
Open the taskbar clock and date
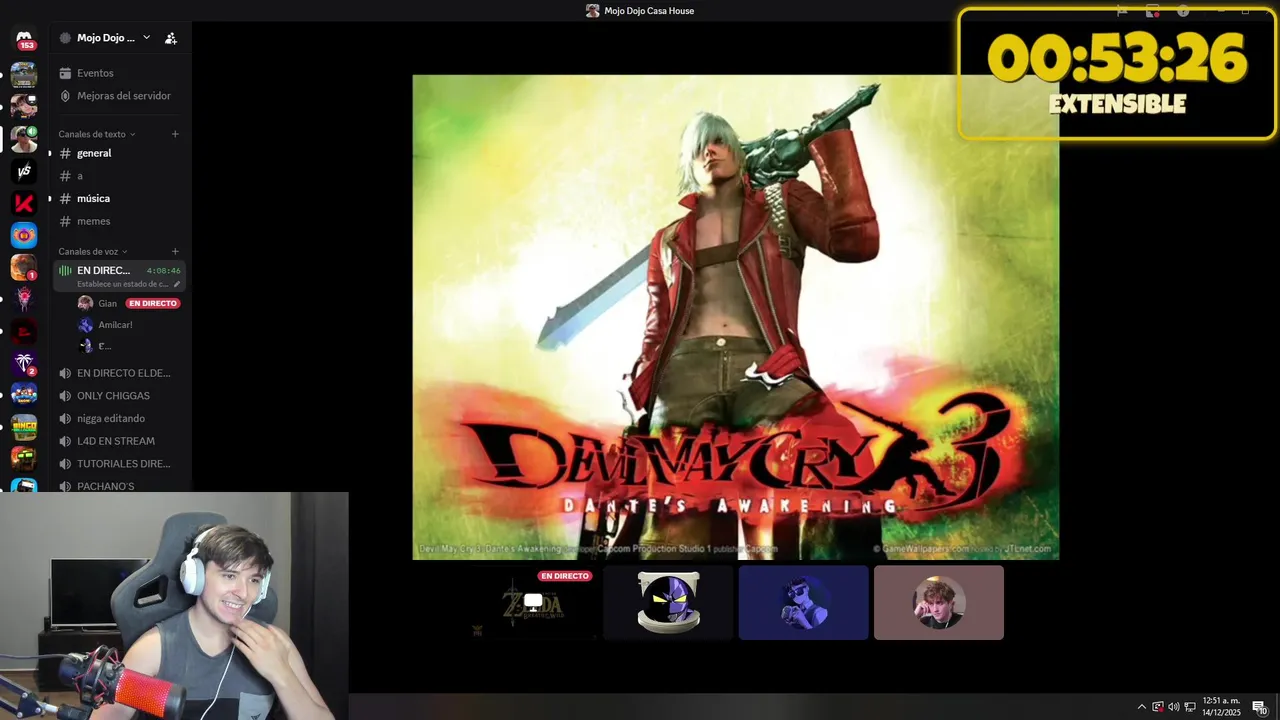[x=1221, y=707]
